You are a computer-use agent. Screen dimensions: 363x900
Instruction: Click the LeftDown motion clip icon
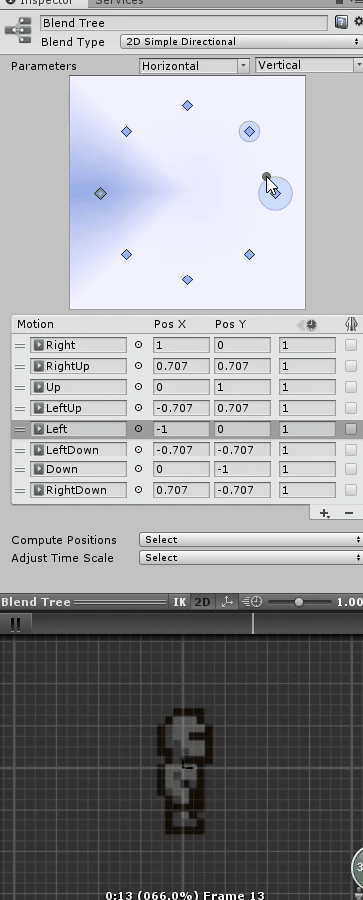[38, 450]
